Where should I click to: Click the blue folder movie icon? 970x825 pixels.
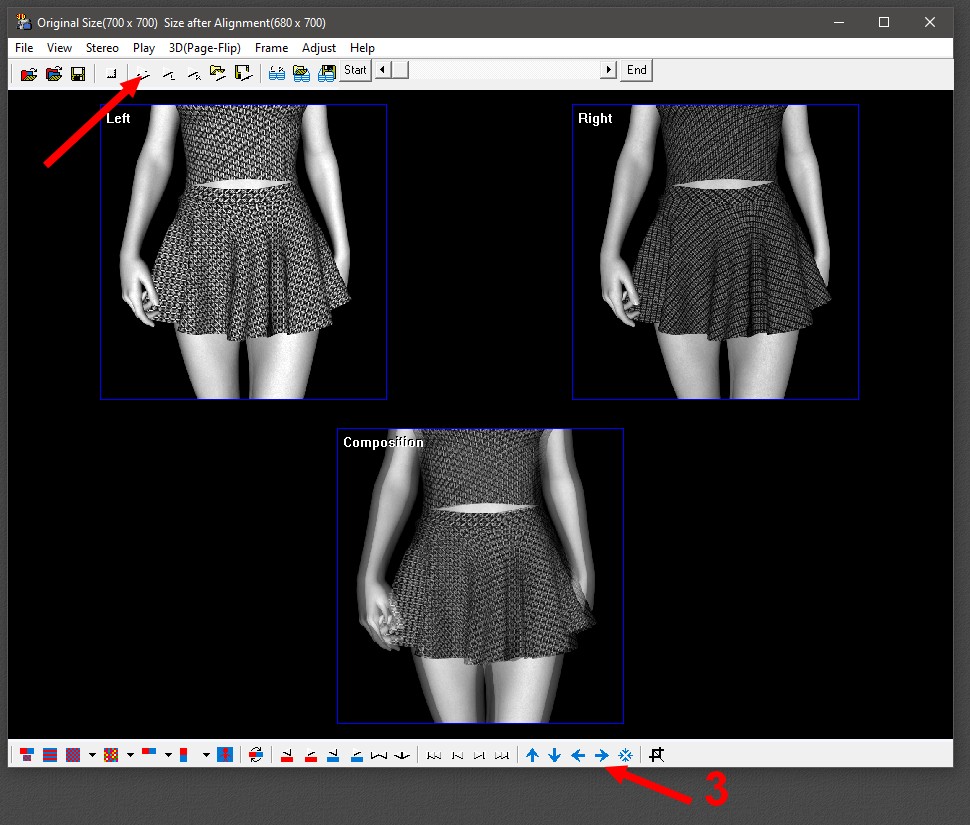(301, 74)
